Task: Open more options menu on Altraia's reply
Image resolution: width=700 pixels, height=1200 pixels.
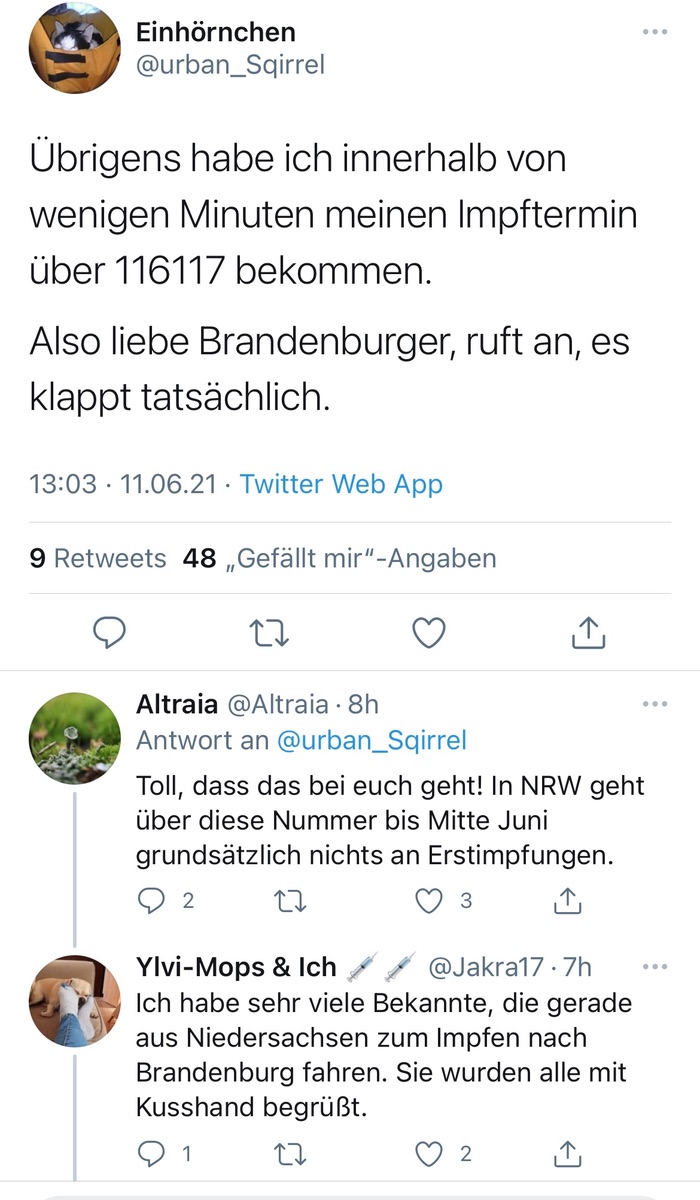Action: (654, 704)
